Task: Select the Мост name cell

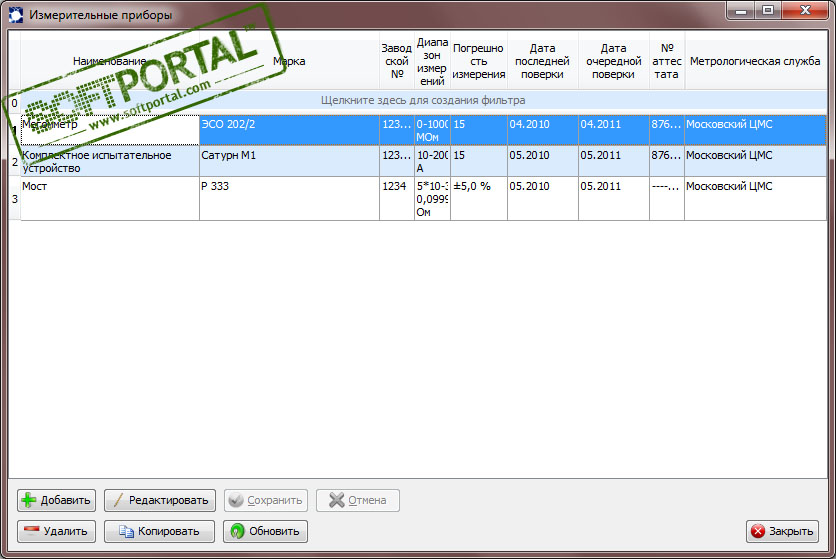Action: 110,198
